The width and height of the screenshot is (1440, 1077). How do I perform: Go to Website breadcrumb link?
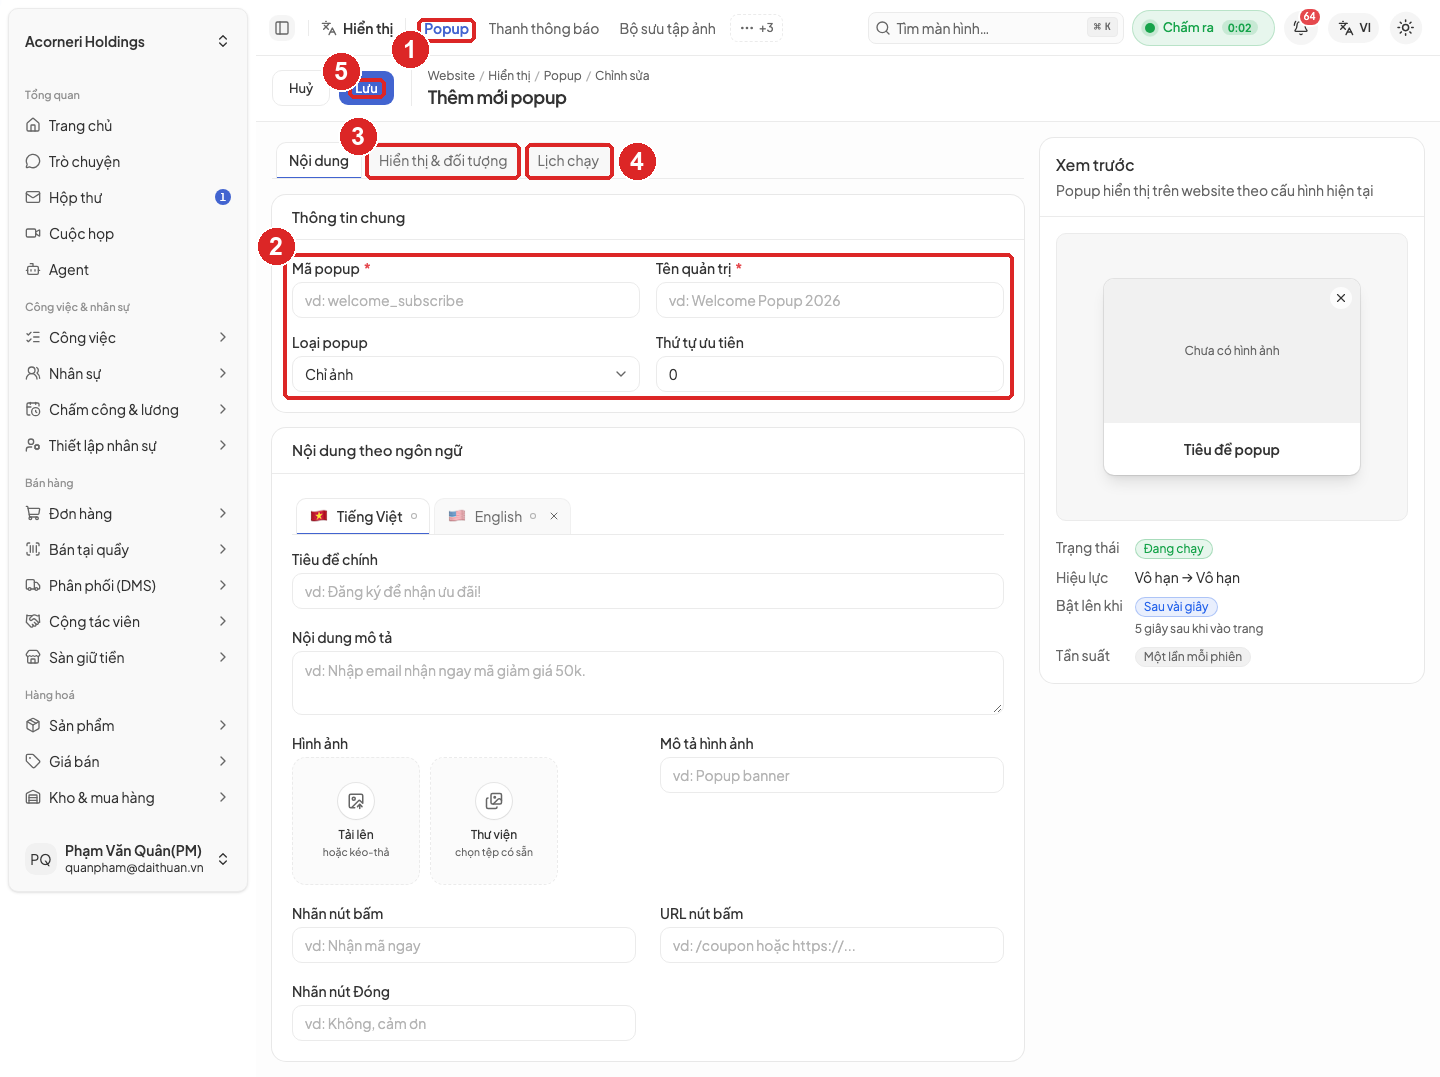click(451, 76)
